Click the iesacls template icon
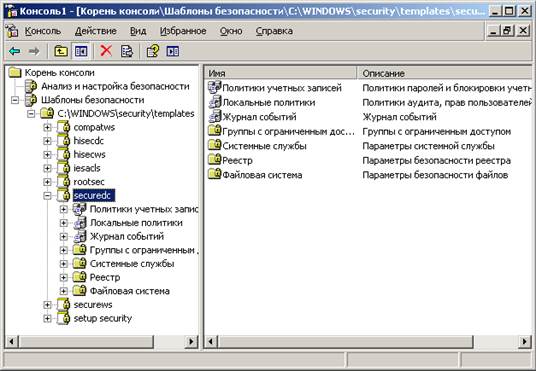536x371 pixels. point(64,168)
